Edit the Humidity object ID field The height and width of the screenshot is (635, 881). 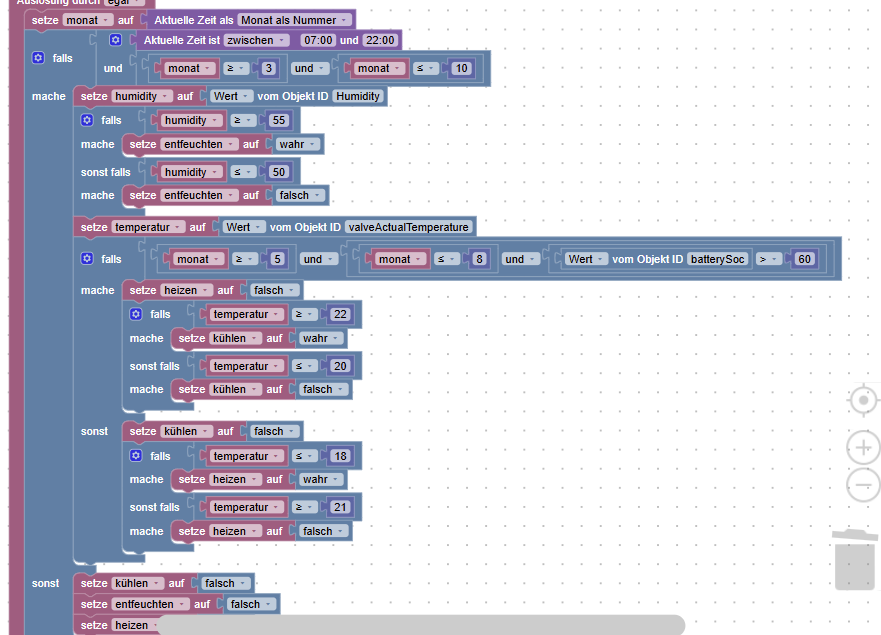[x=358, y=96]
